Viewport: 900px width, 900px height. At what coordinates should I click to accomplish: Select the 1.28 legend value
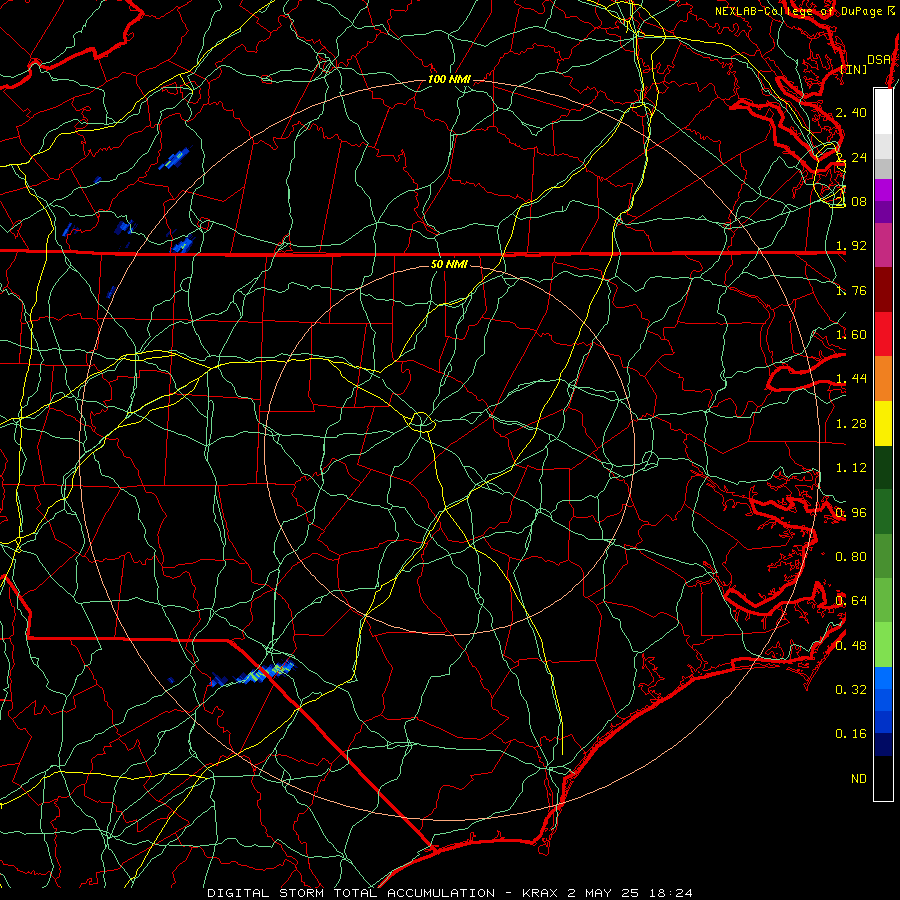click(851, 424)
